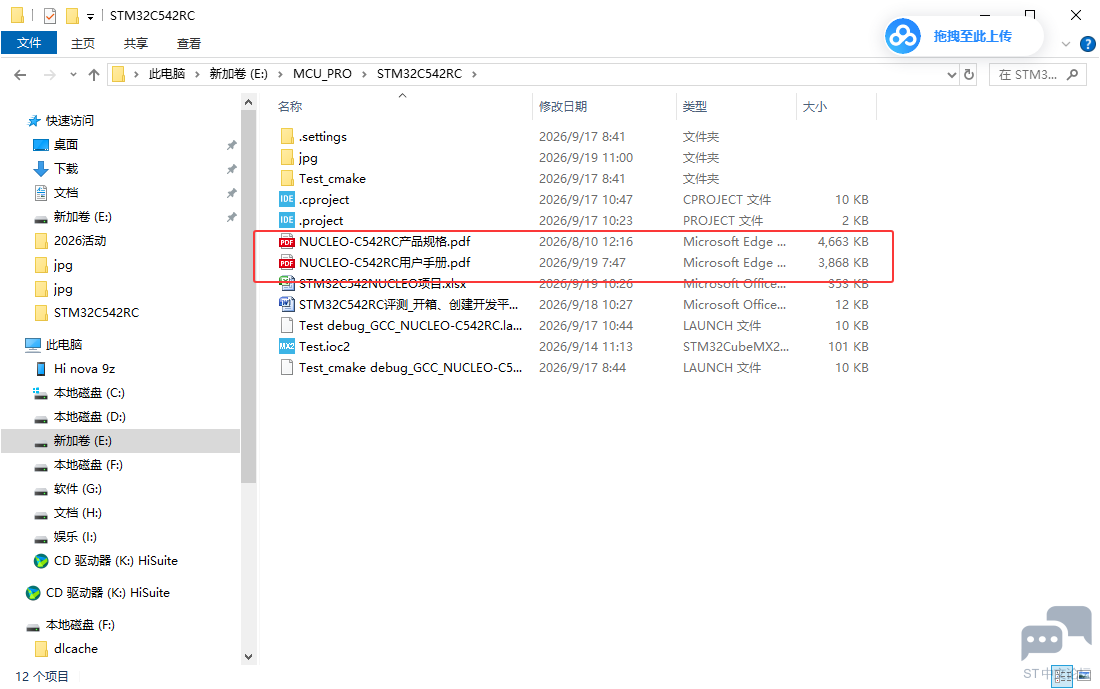The image size is (1100, 689).
Task: Switch to the 查看 ribbon tab
Action: click(189, 44)
